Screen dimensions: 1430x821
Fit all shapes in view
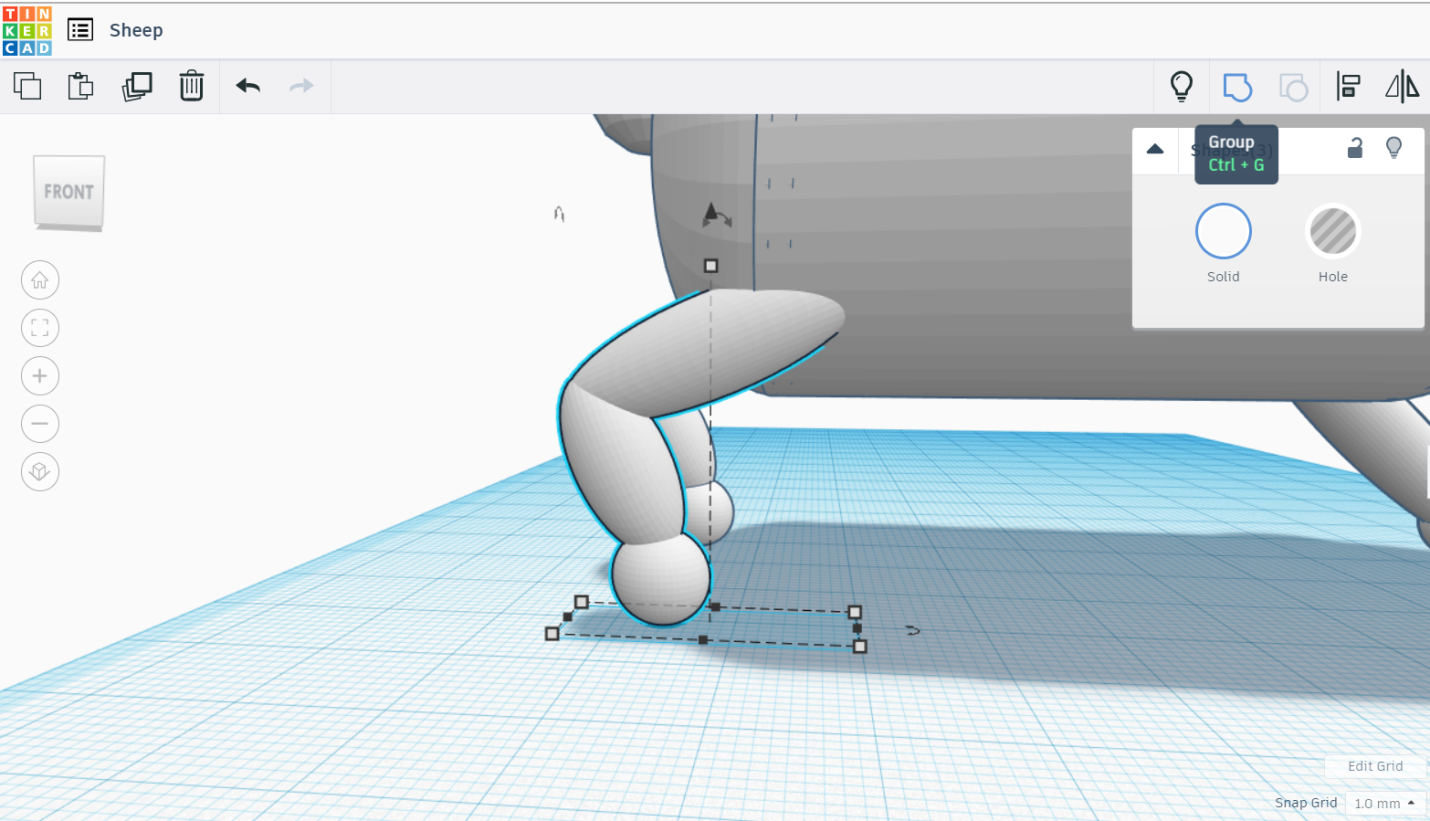40,328
